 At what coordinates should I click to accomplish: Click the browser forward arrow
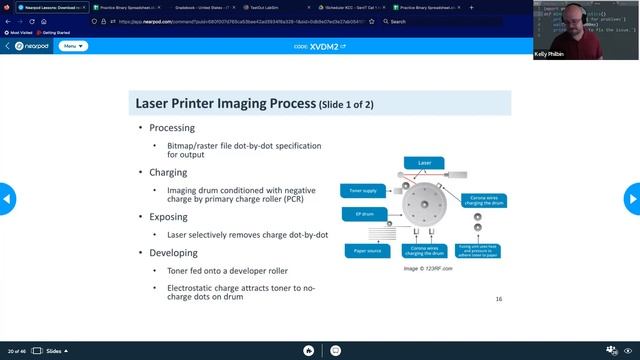(x=20, y=21)
